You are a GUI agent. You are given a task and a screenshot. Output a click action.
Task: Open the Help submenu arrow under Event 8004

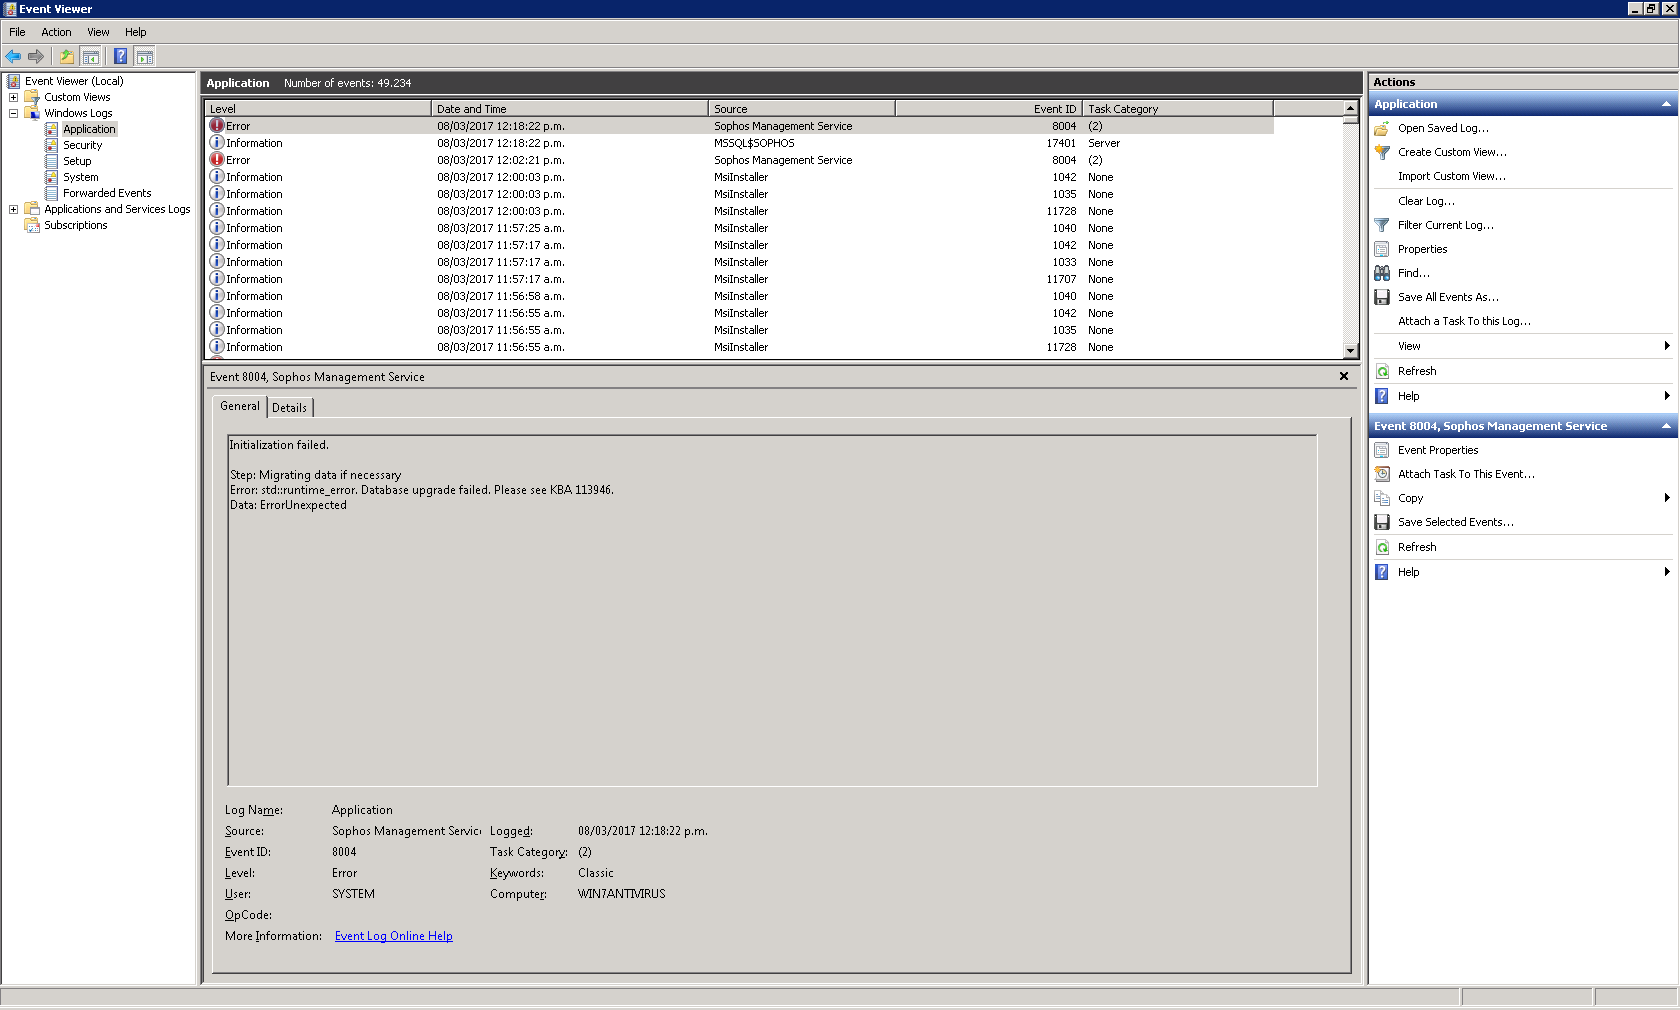coord(1667,572)
